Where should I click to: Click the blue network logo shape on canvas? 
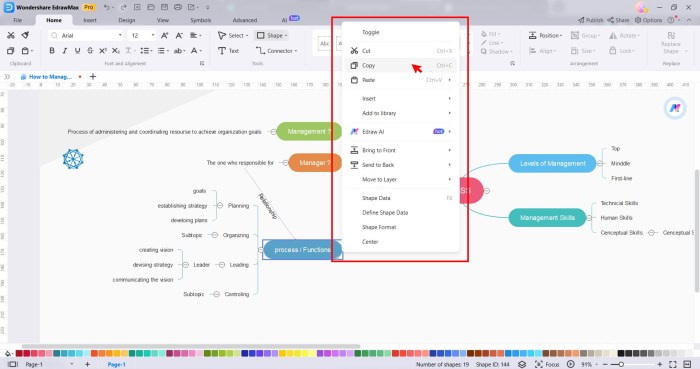tap(73, 159)
